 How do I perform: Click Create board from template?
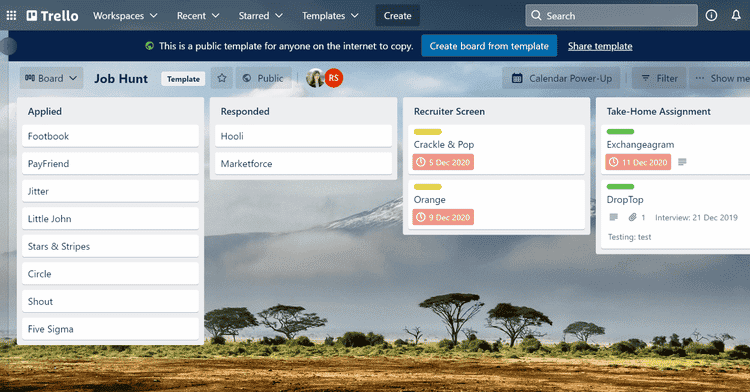pos(489,46)
